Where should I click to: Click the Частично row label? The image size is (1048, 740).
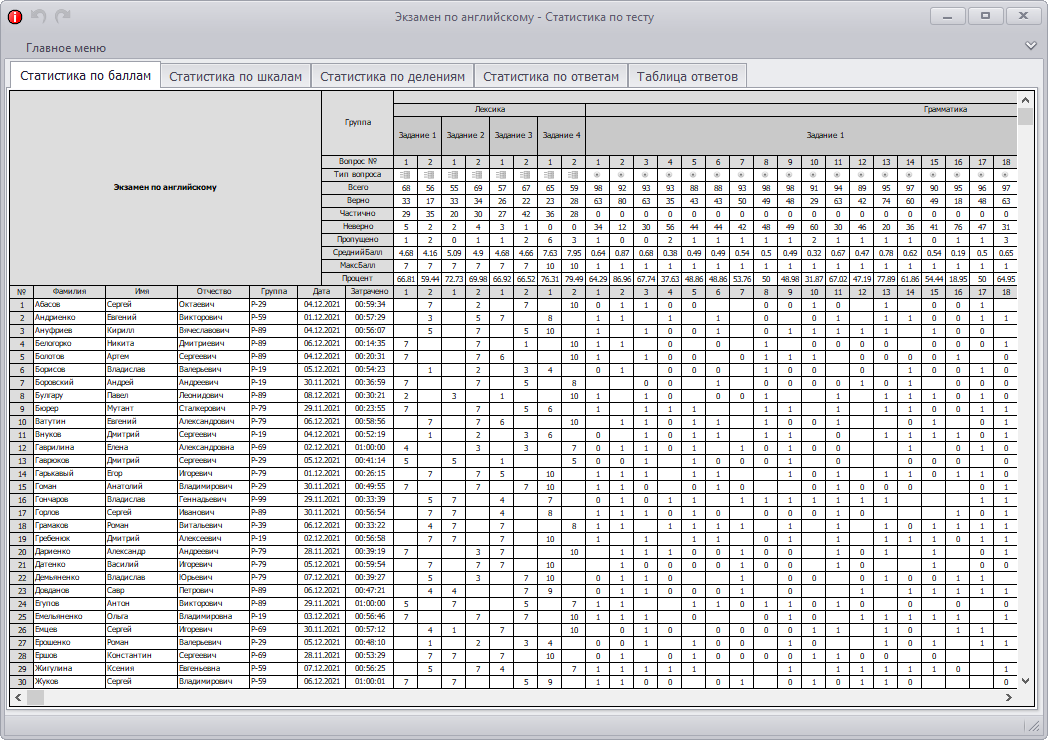point(358,213)
